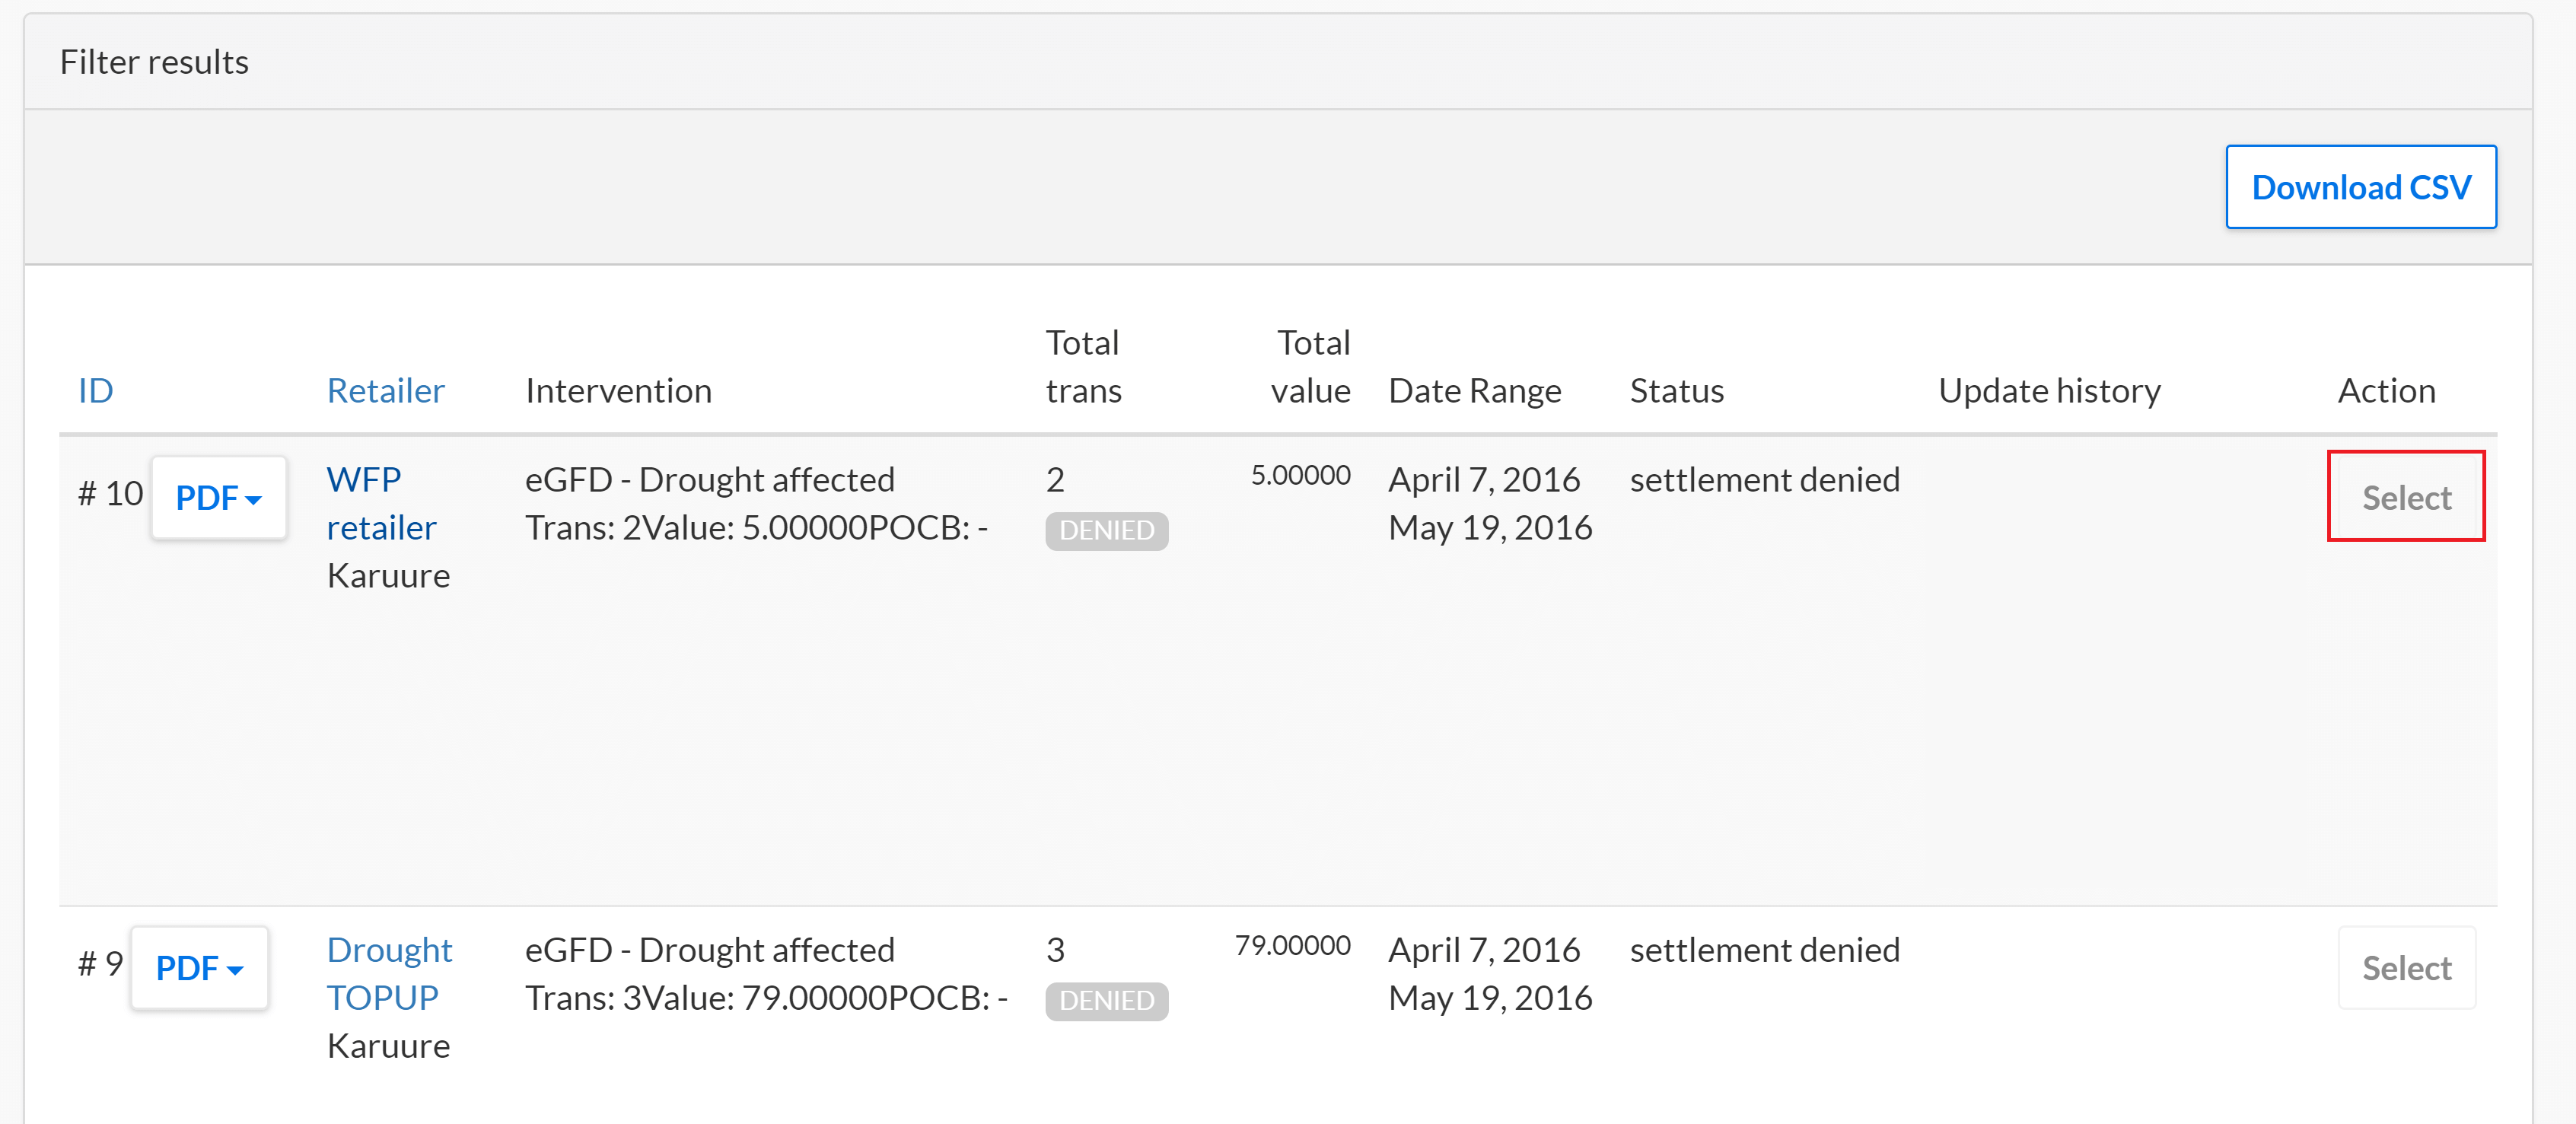
Task: Sort the table by the Retailer column
Action: [385, 390]
